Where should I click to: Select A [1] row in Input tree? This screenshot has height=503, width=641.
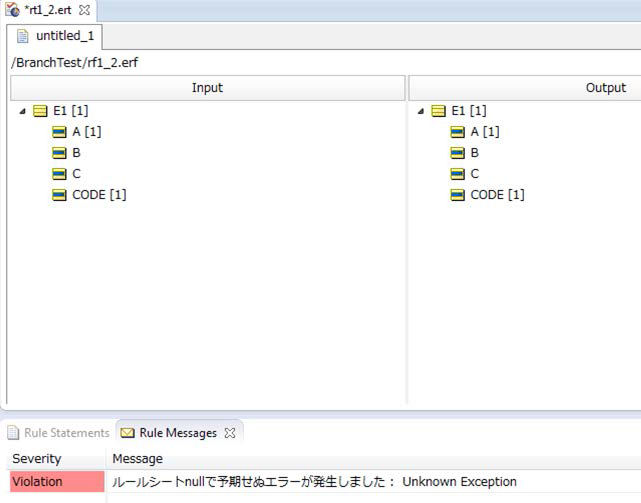tap(87, 132)
